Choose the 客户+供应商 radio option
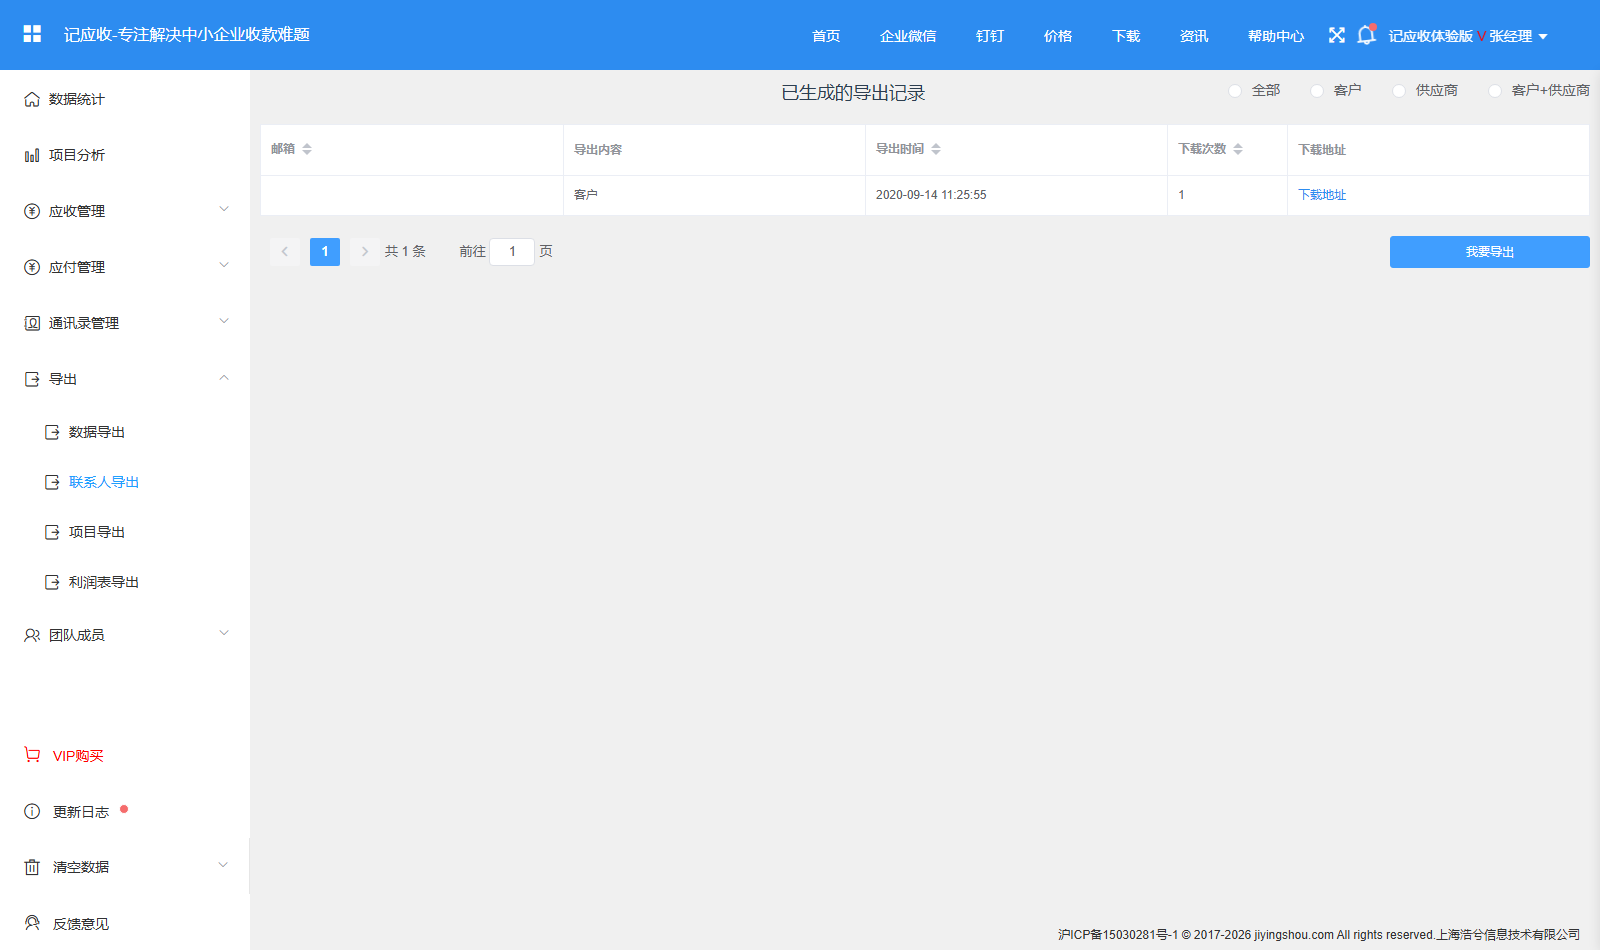This screenshot has height=950, width=1600. point(1495,91)
